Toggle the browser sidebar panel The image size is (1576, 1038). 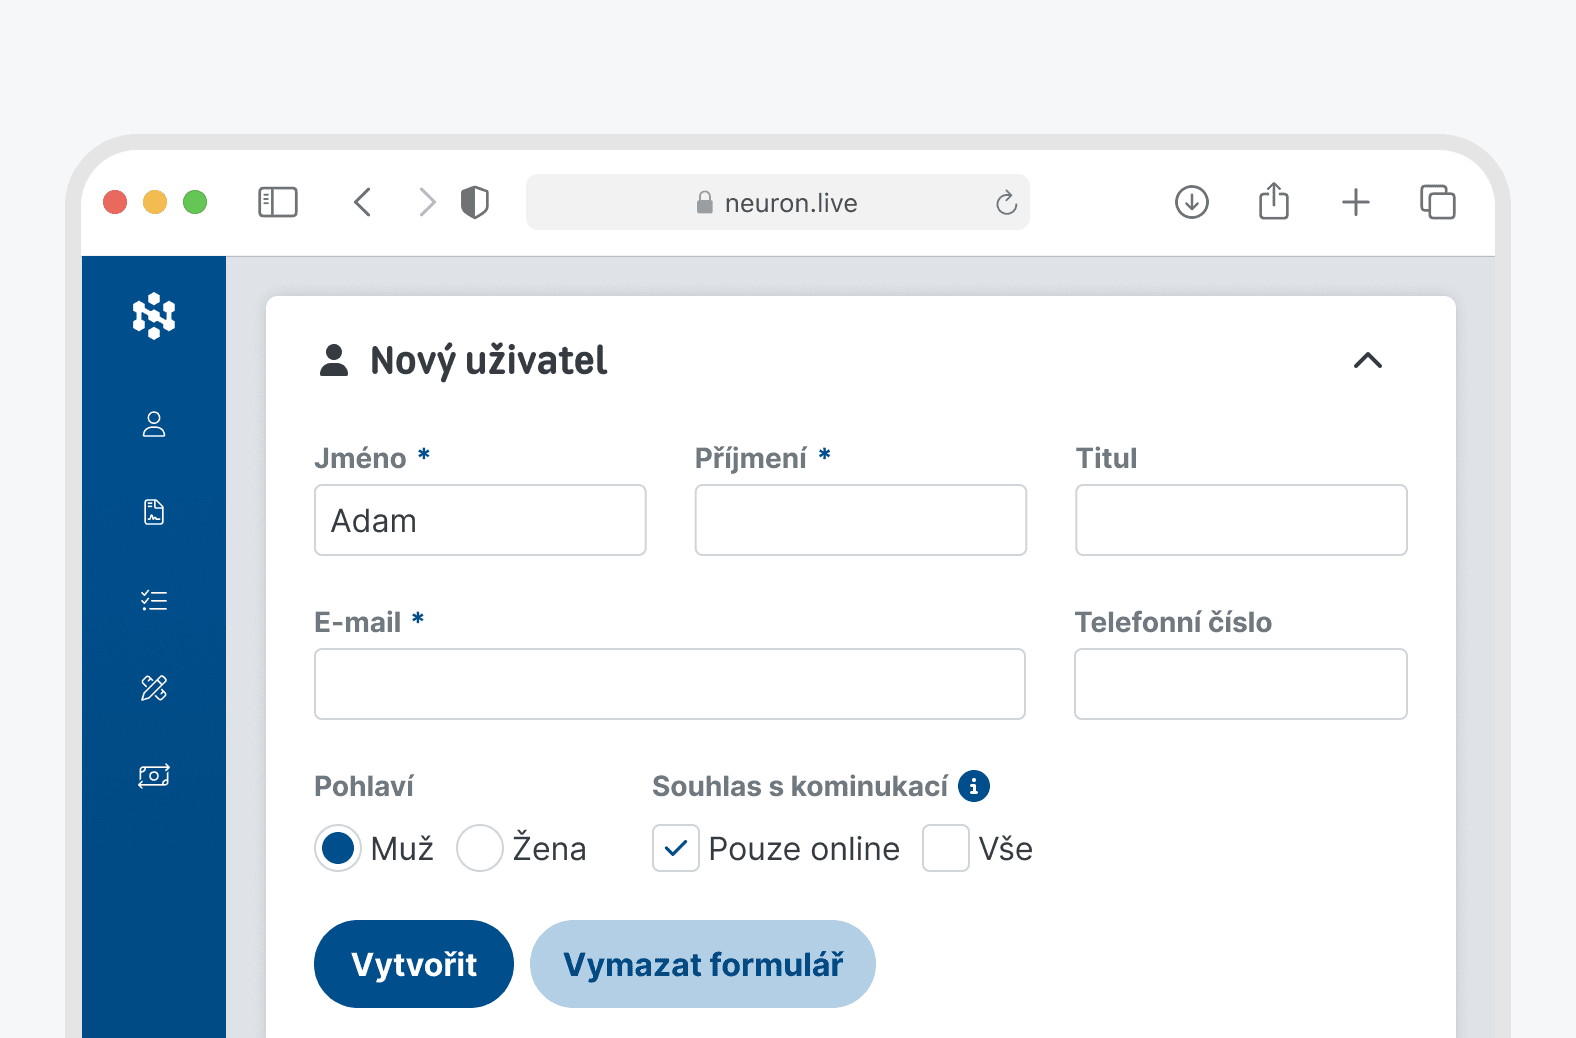[x=278, y=203]
